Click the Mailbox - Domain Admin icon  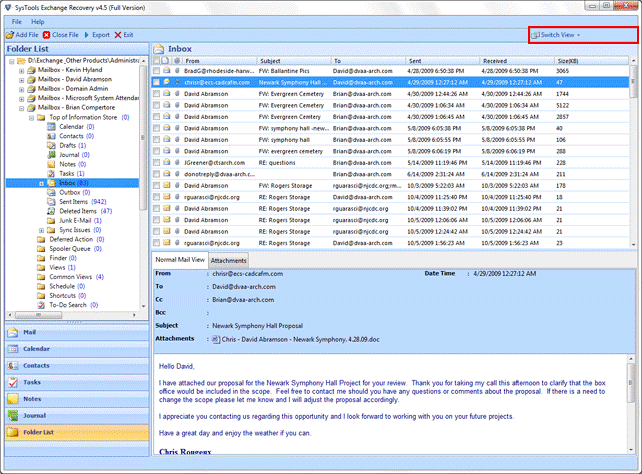(x=32, y=89)
